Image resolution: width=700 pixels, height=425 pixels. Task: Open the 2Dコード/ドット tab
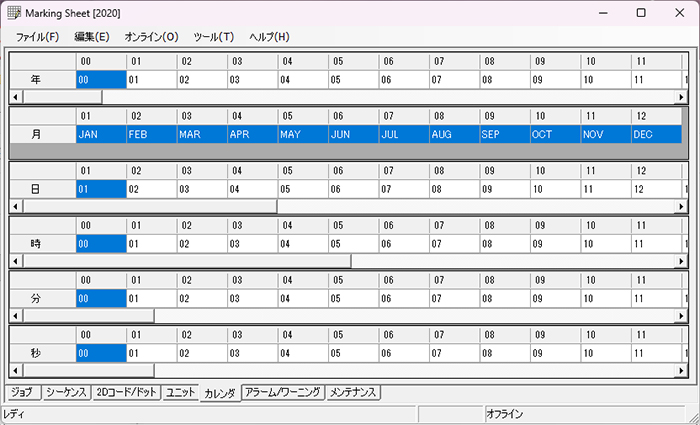[127, 393]
